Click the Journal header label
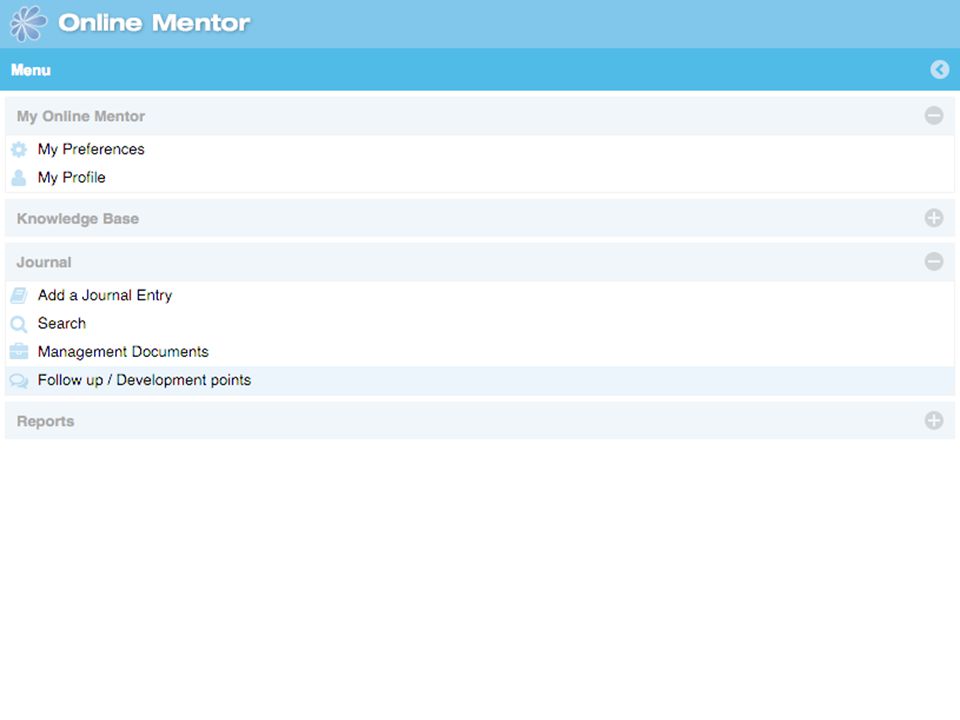Viewport: 960px width, 720px height. (44, 262)
